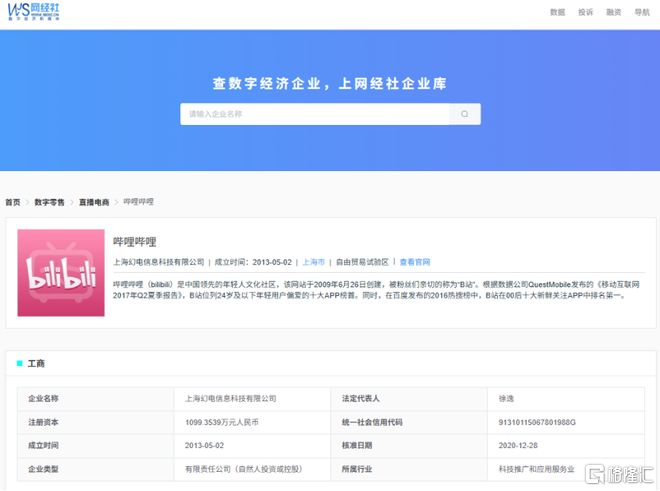The width and height of the screenshot is (660, 491).
Task: Open the 融资 navigation menu
Action: pyautogui.click(x=614, y=12)
